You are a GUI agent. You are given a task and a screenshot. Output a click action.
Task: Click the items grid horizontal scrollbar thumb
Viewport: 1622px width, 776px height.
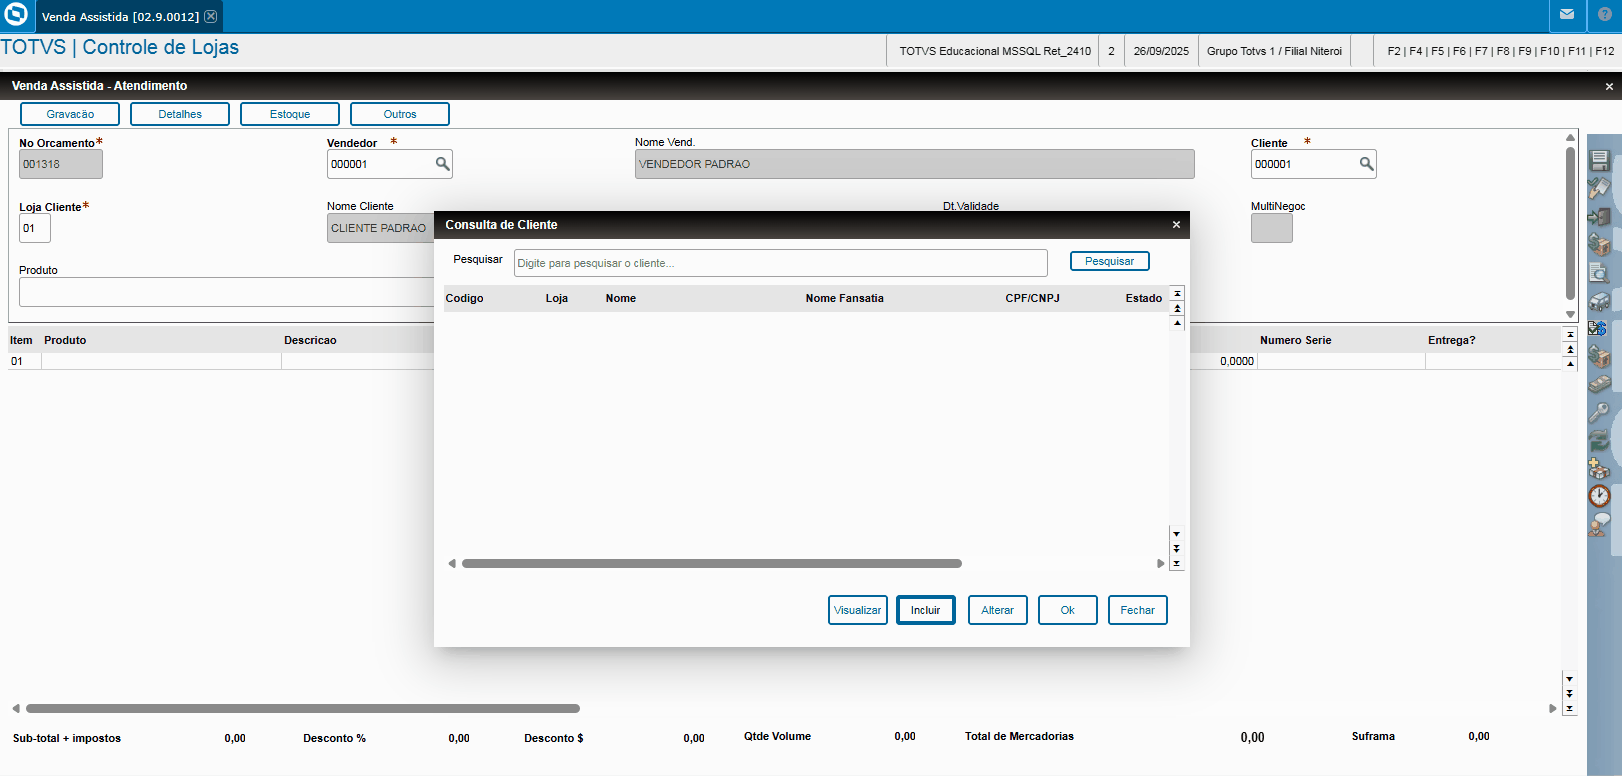pyautogui.click(x=303, y=709)
